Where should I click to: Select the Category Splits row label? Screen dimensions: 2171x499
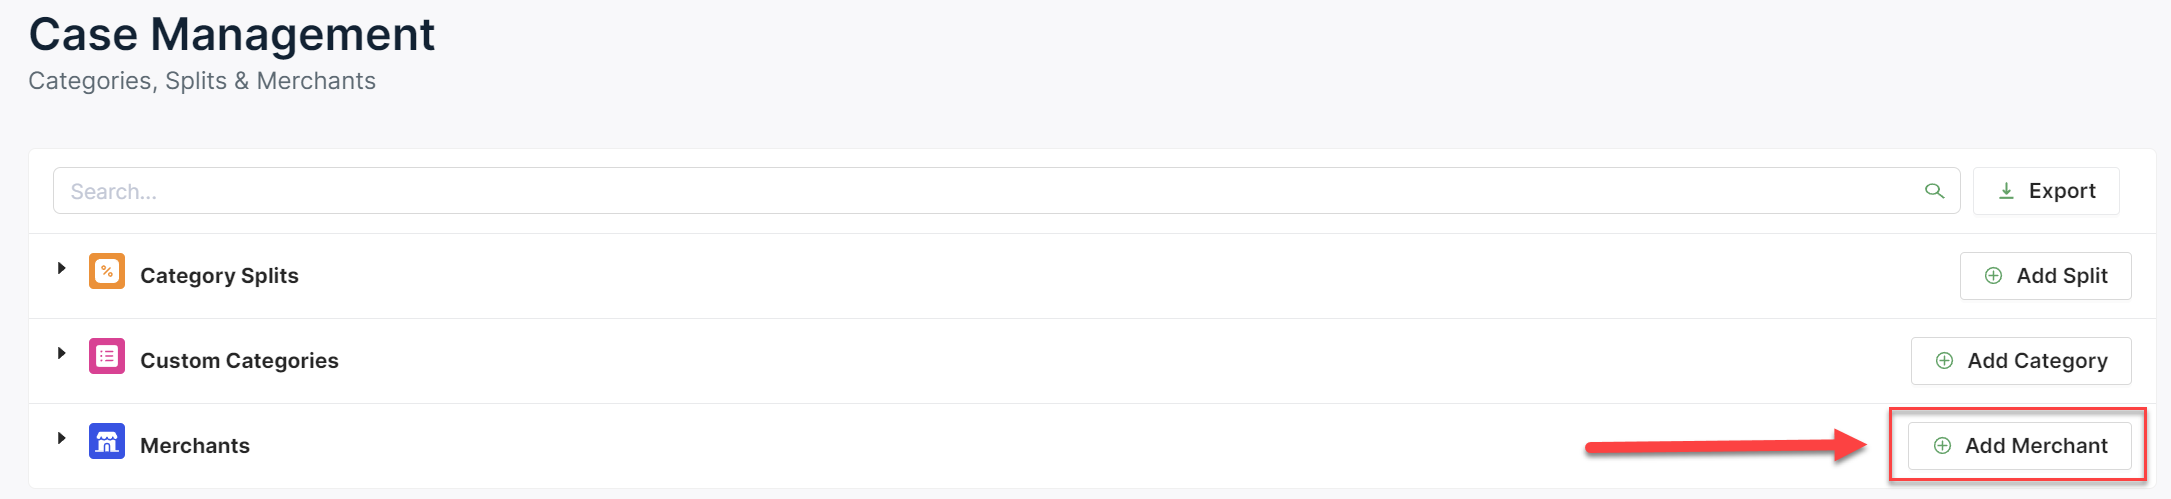[x=219, y=276]
